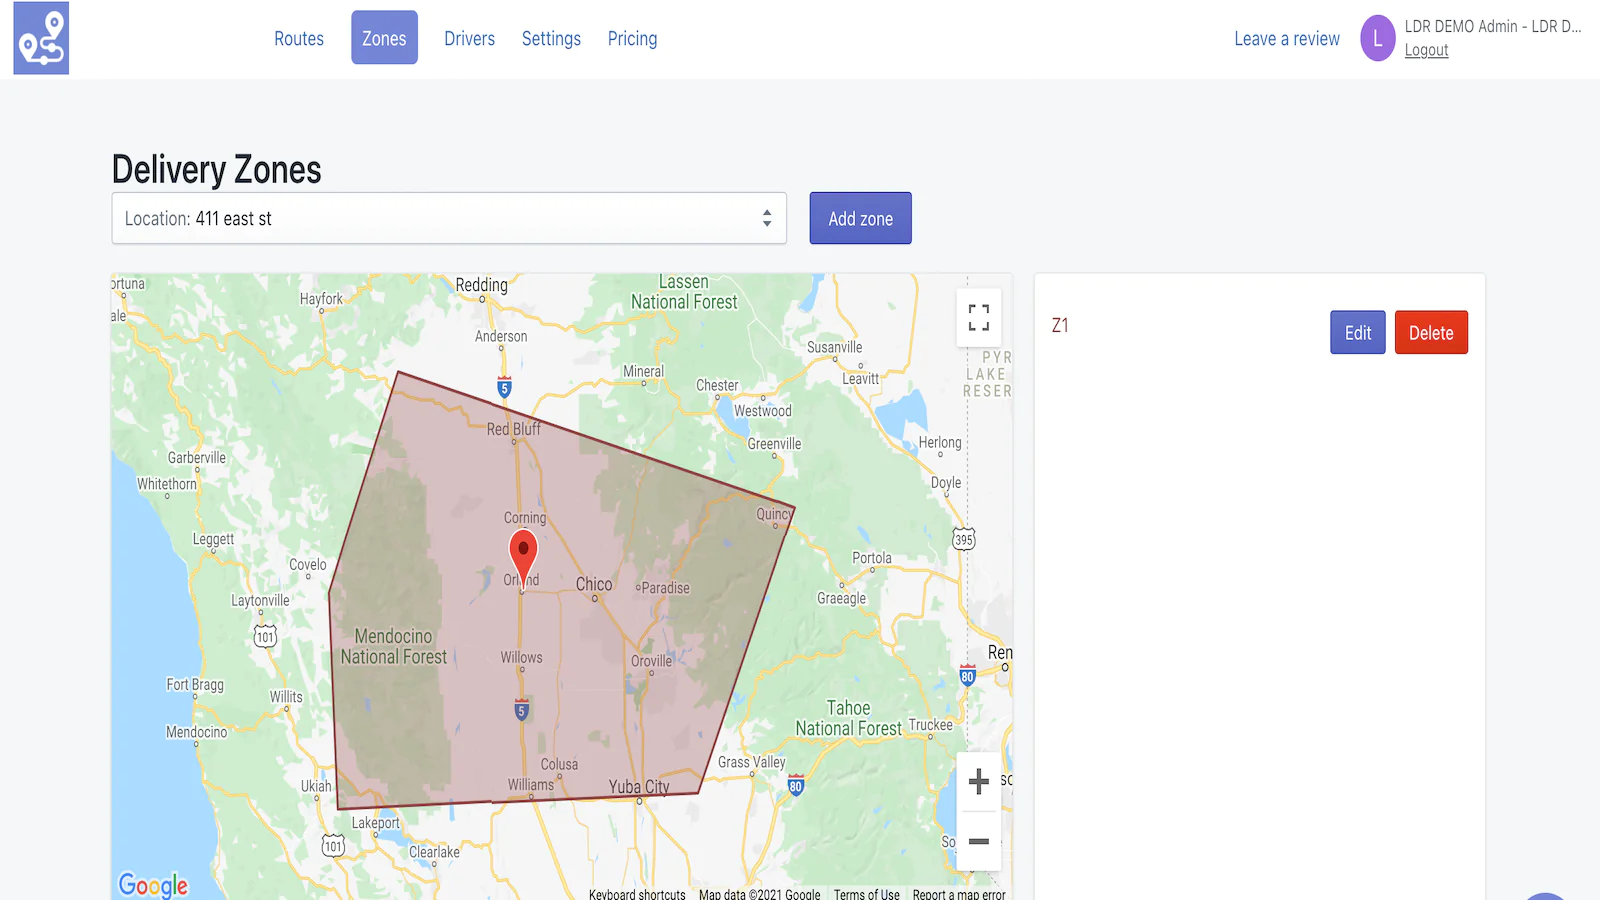1600x900 pixels.
Task: Click the route planner app logo
Action: point(41,38)
